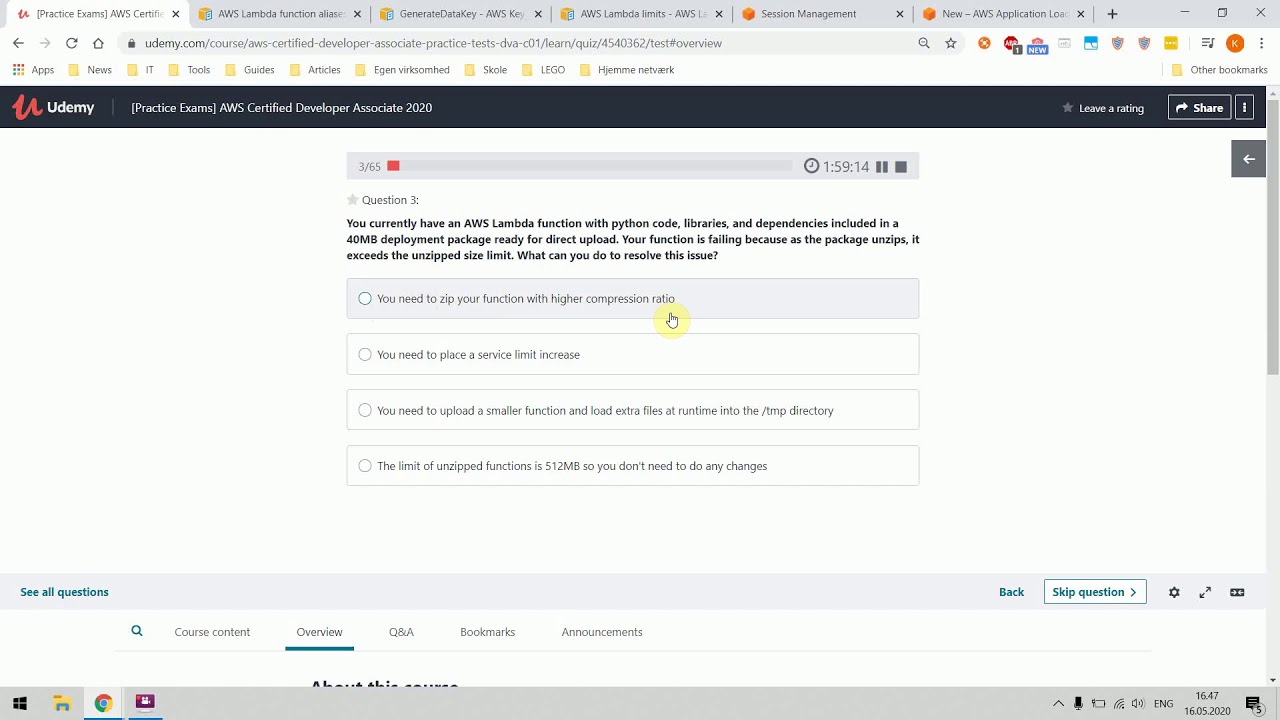Screen dimensions: 1280x720
Task: Bookmark this page with star icon
Action: coord(951,43)
